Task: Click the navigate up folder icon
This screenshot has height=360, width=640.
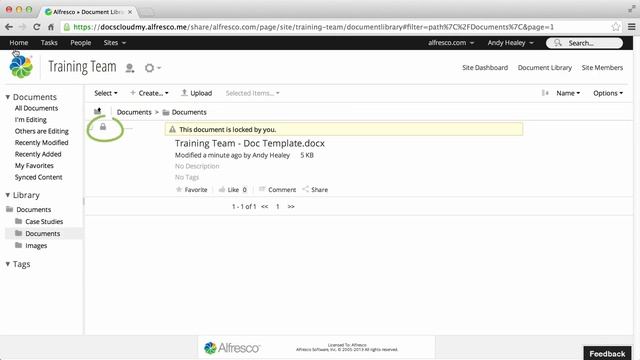Action: tap(98, 111)
